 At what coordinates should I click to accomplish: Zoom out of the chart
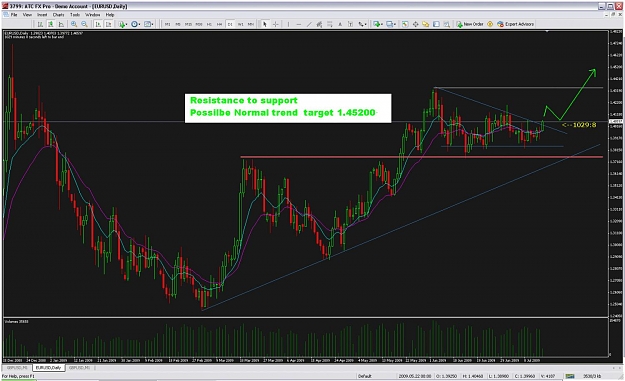(84, 24)
